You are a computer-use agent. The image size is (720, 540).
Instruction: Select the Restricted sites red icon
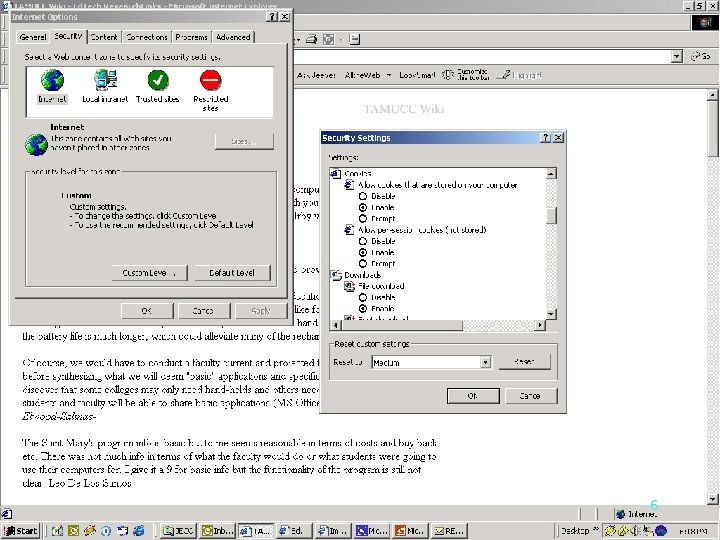click(210, 80)
